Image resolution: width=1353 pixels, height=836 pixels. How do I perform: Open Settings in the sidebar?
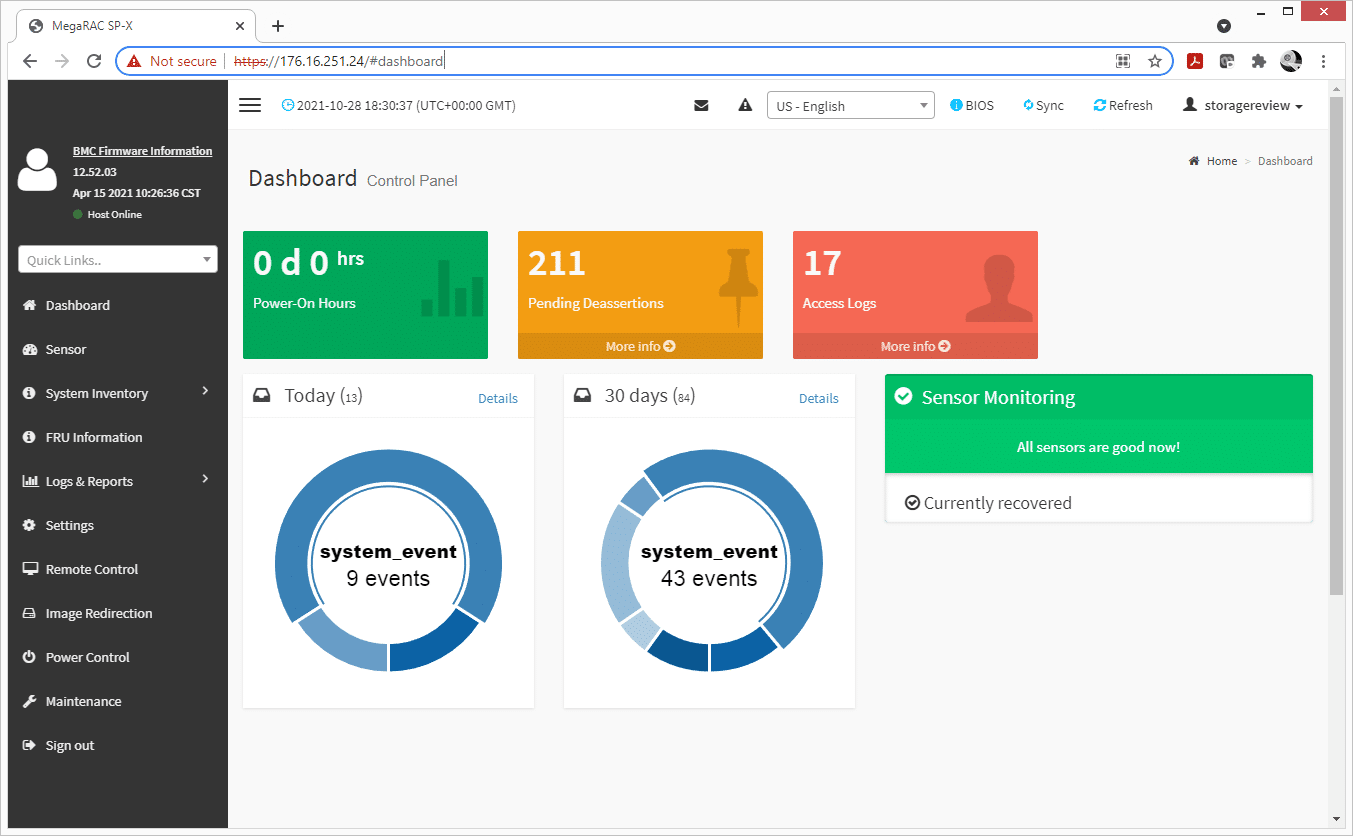(70, 525)
